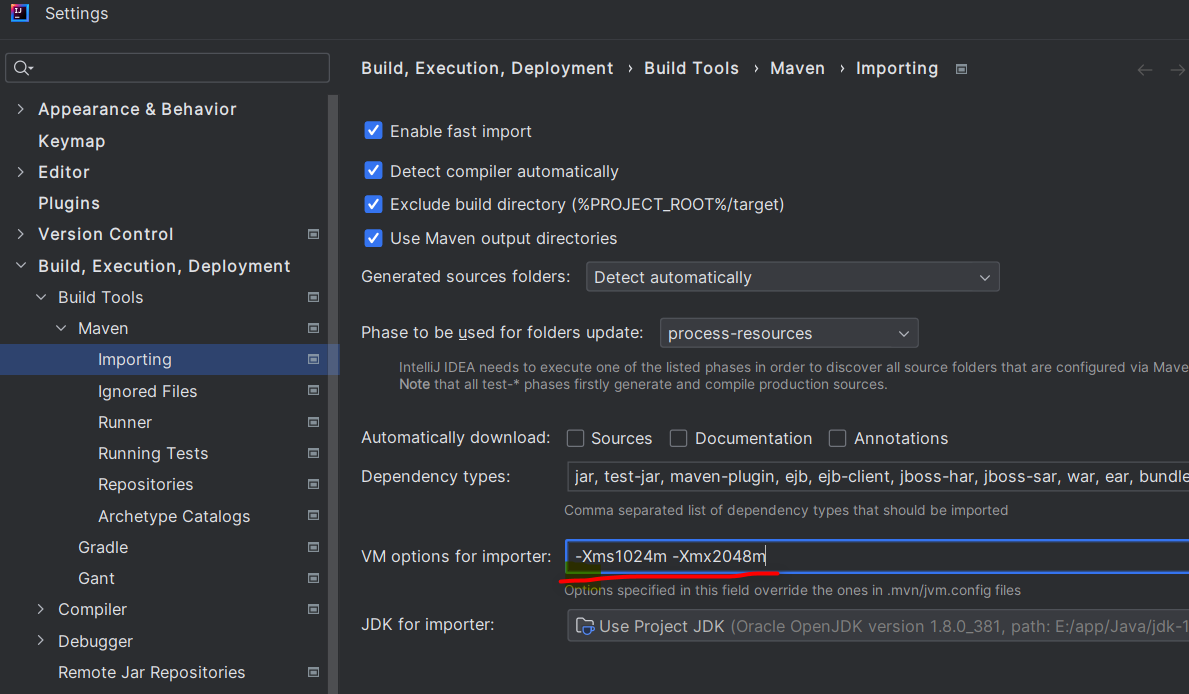
Task: Click project-level icon on Gant row
Action: coord(313,579)
